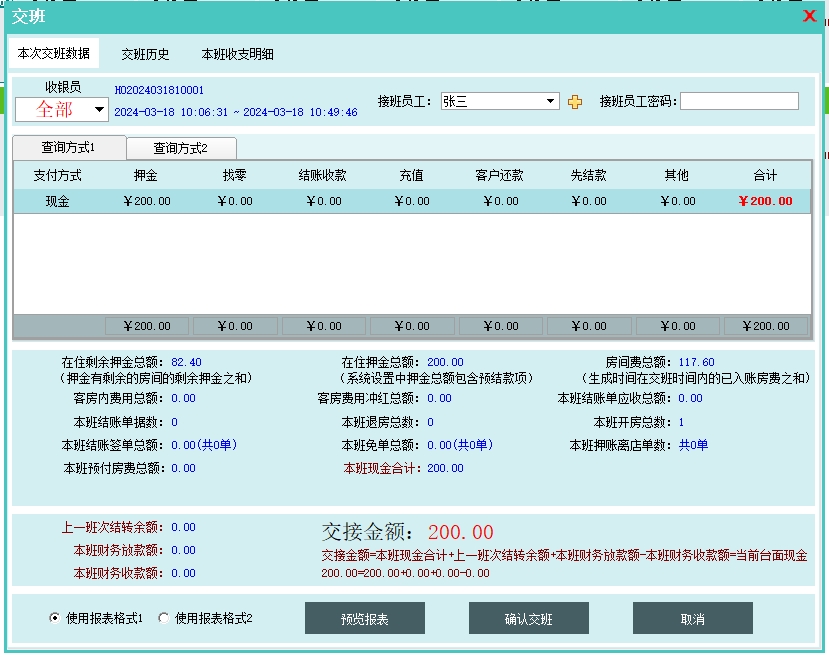Select 使用报表格式2 radio button
Image resolution: width=829 pixels, height=662 pixels.
click(x=165, y=618)
